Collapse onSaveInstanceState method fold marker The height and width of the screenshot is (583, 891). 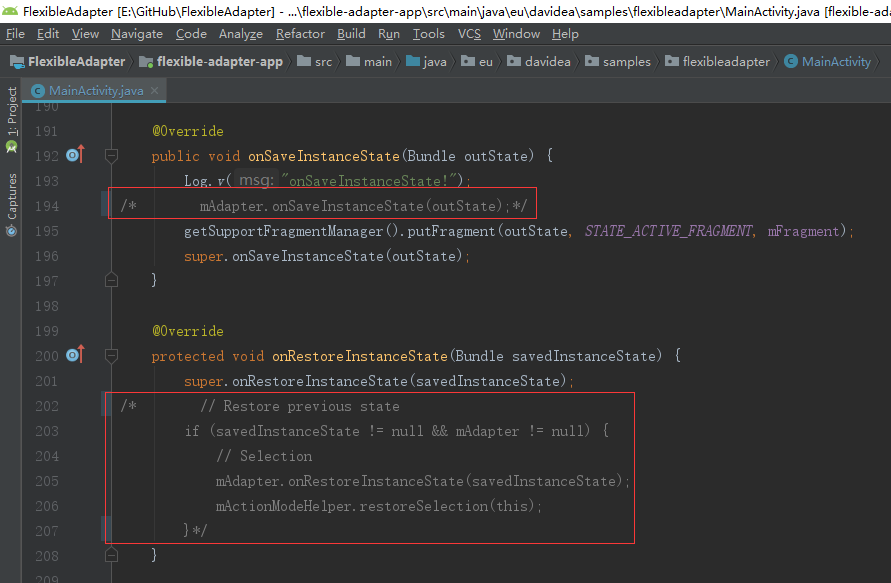(x=111, y=155)
